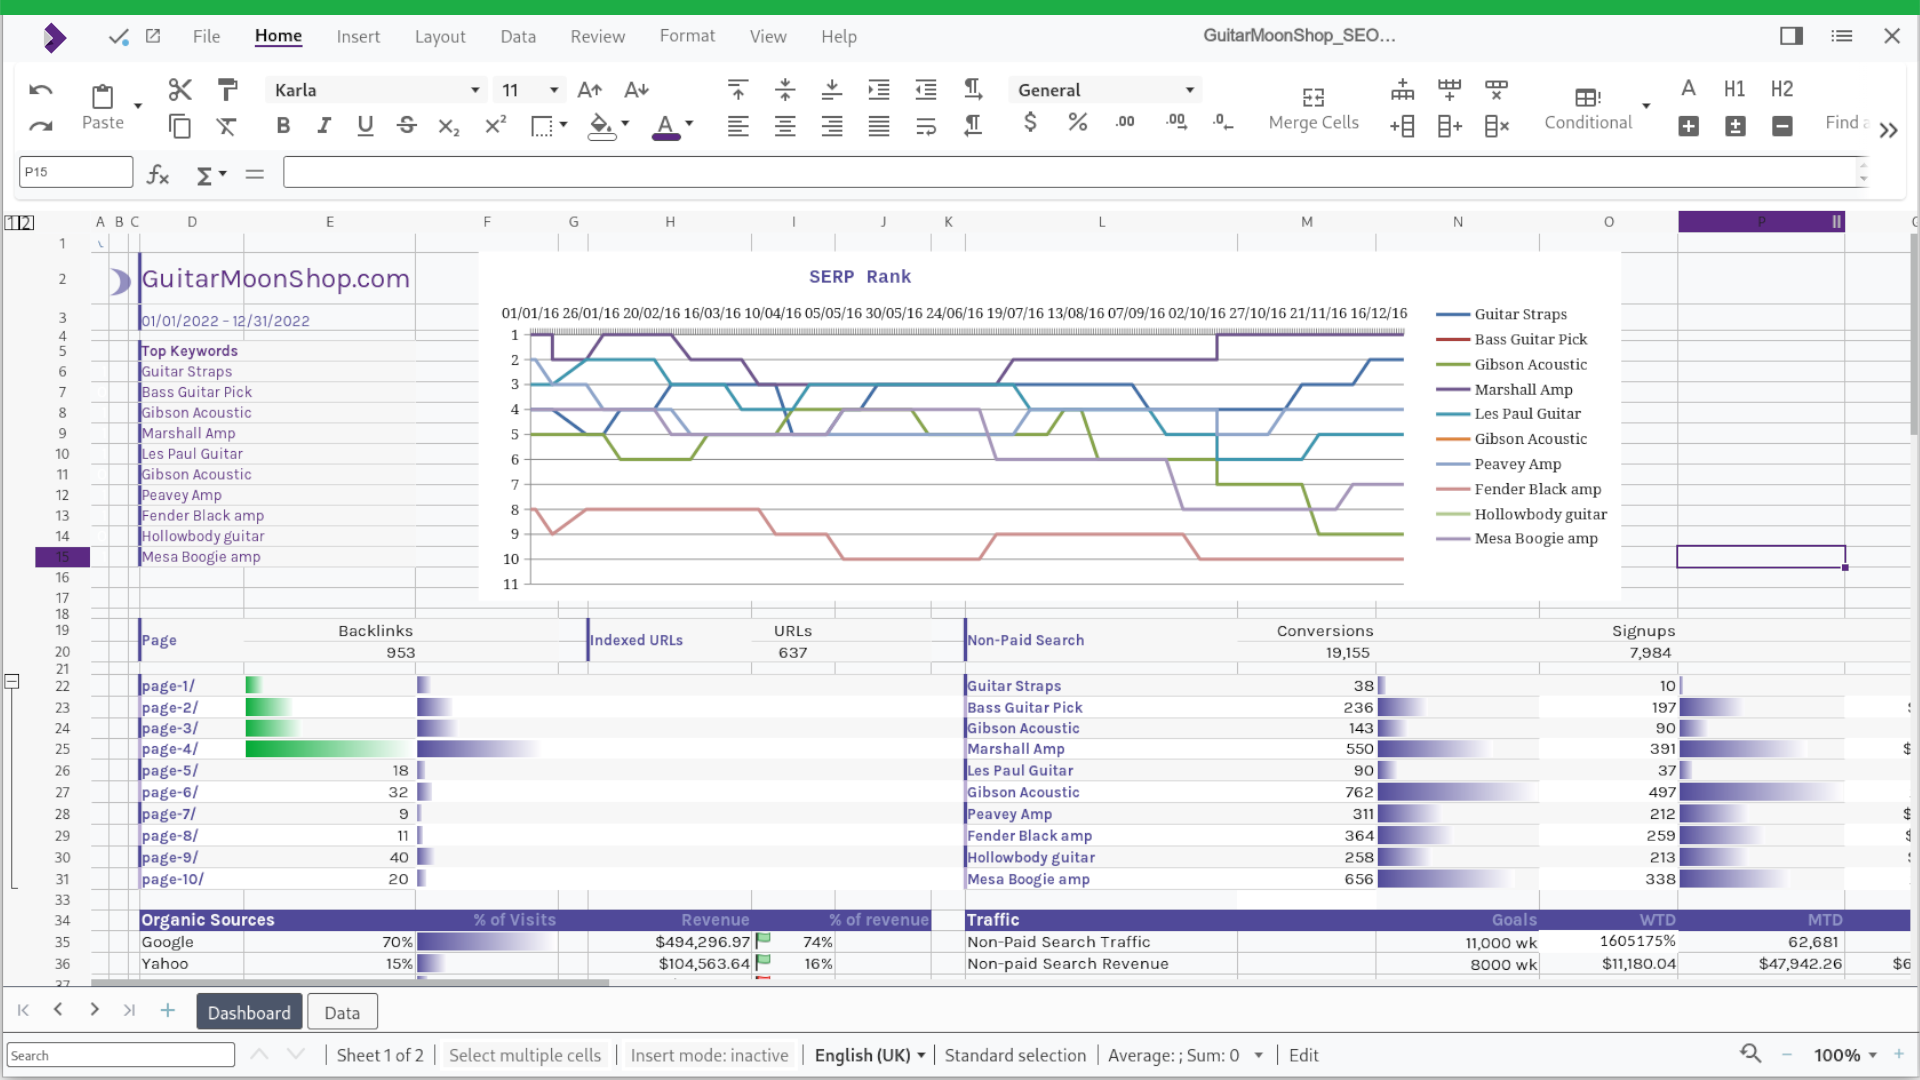Open the Function Wizard
Image resolution: width=1920 pixels, height=1080 pixels.
click(156, 174)
